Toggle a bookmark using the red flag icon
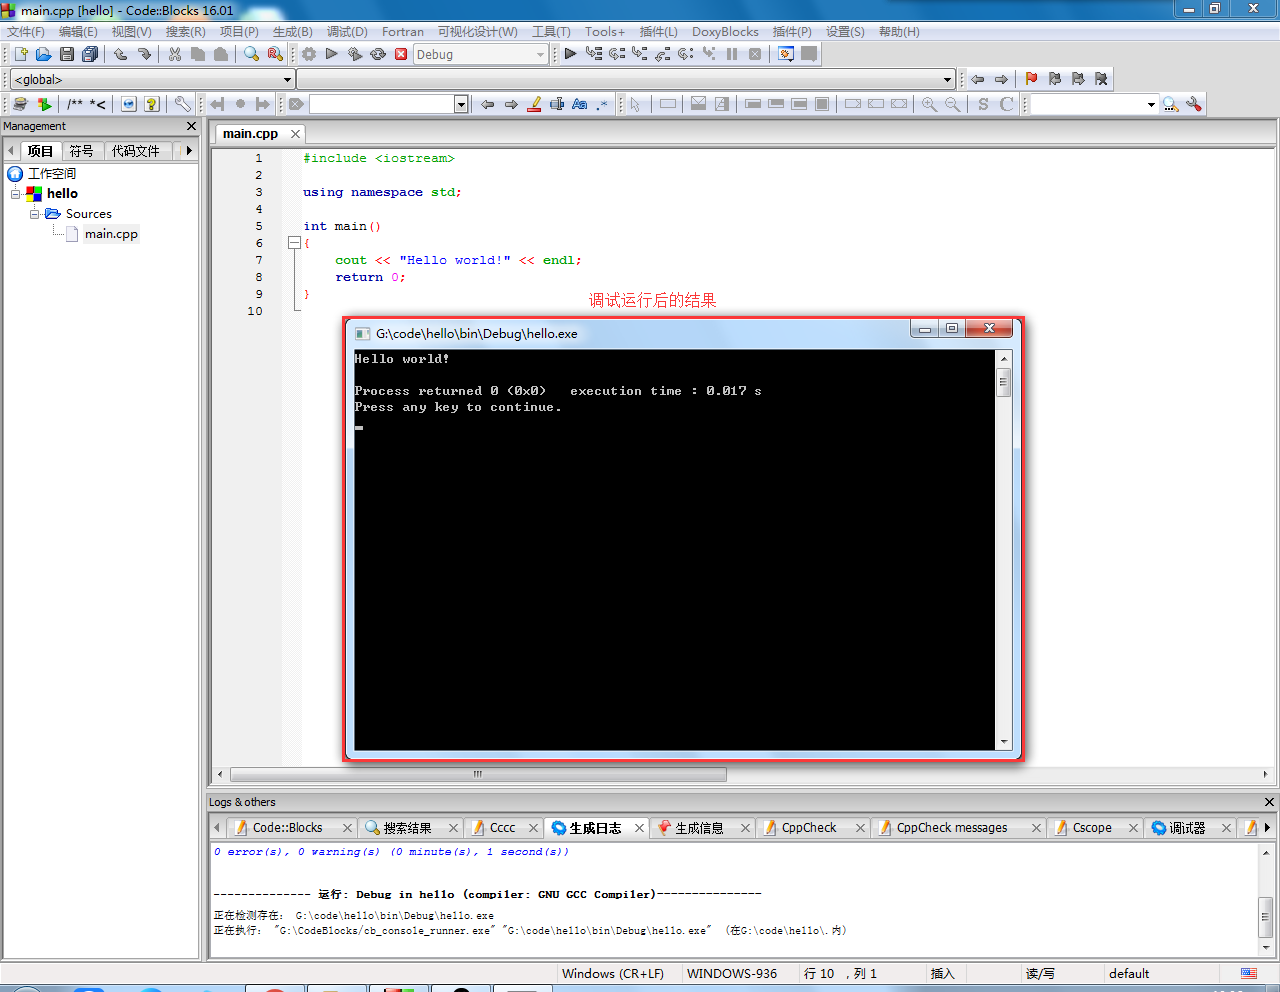The image size is (1280, 992). click(1030, 78)
